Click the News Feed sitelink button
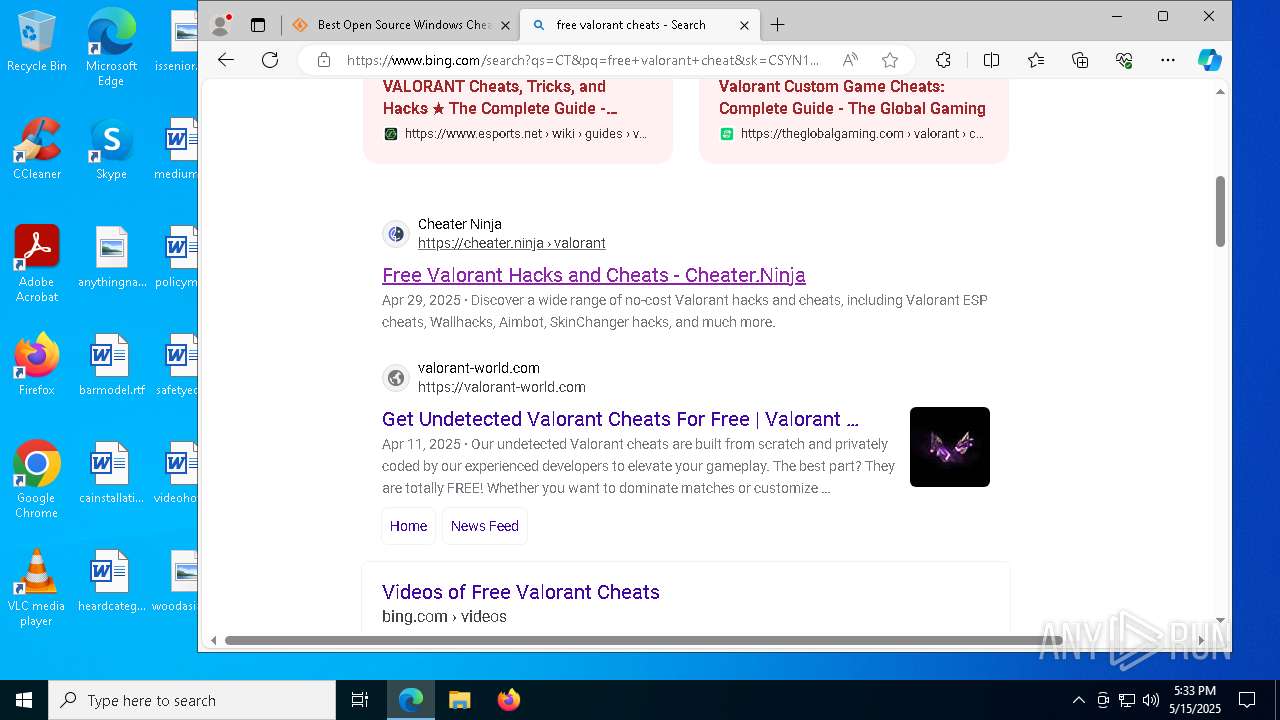Viewport: 1280px width, 720px height. pyautogui.click(x=485, y=526)
